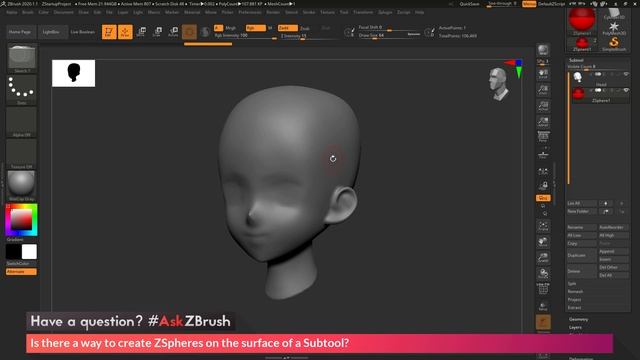Click the Floor grid icon
Viewport: 640px width, 360px height.
tap(543, 154)
